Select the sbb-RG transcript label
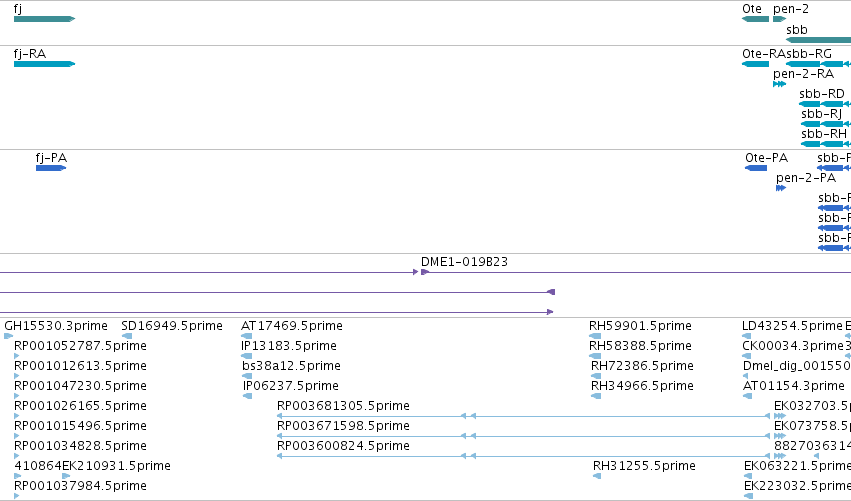851x501 pixels. (809, 54)
